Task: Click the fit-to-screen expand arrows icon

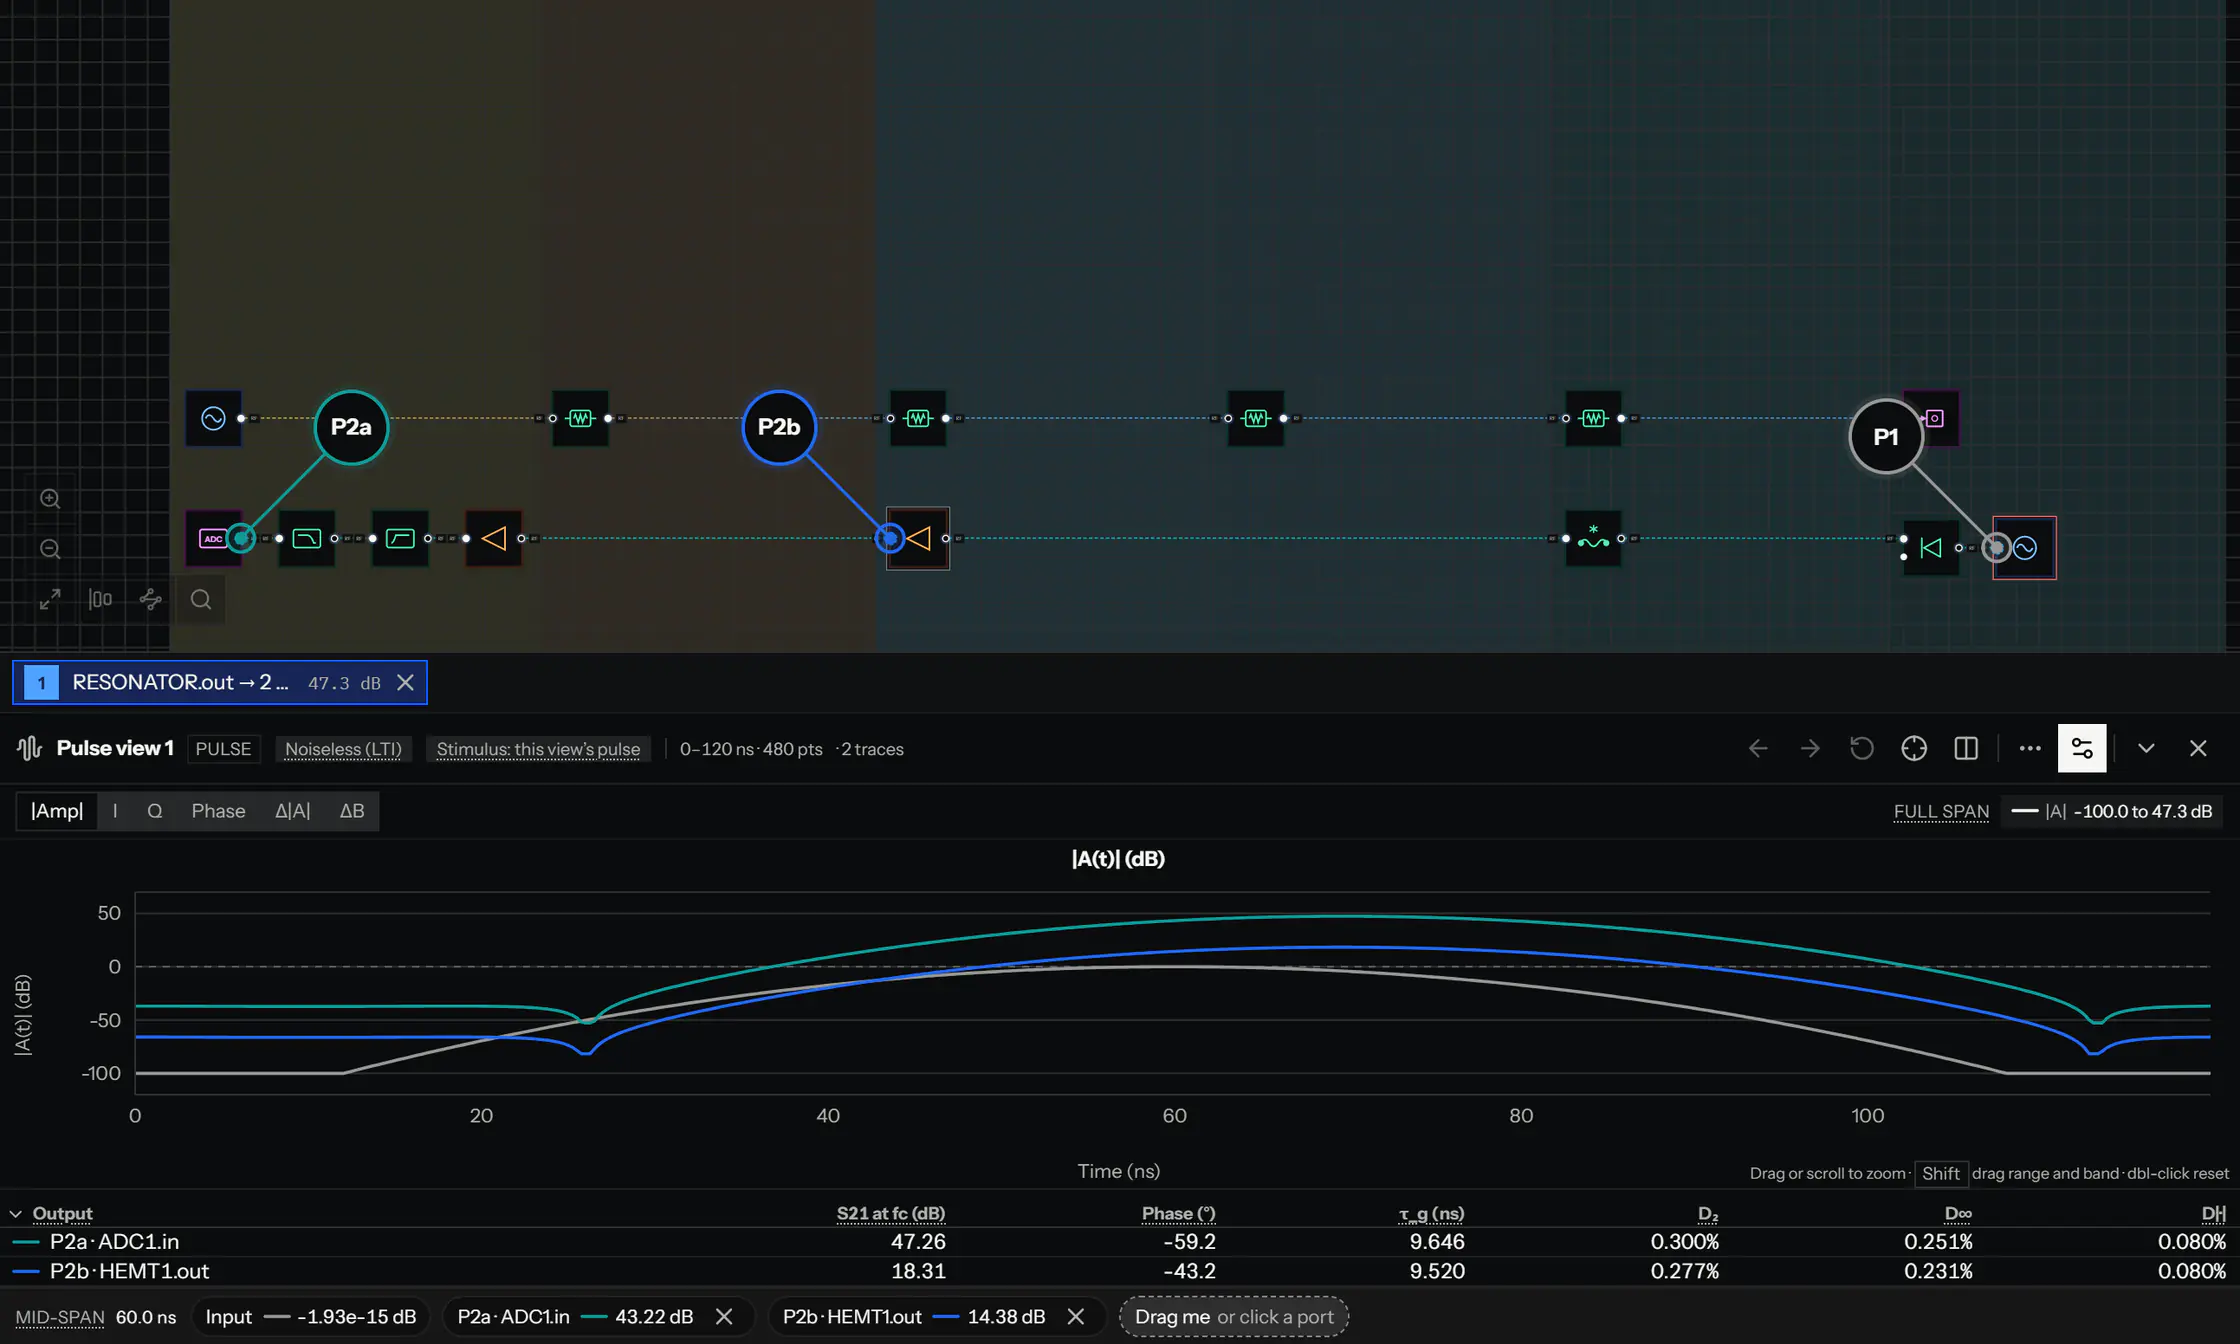Action: 50,599
